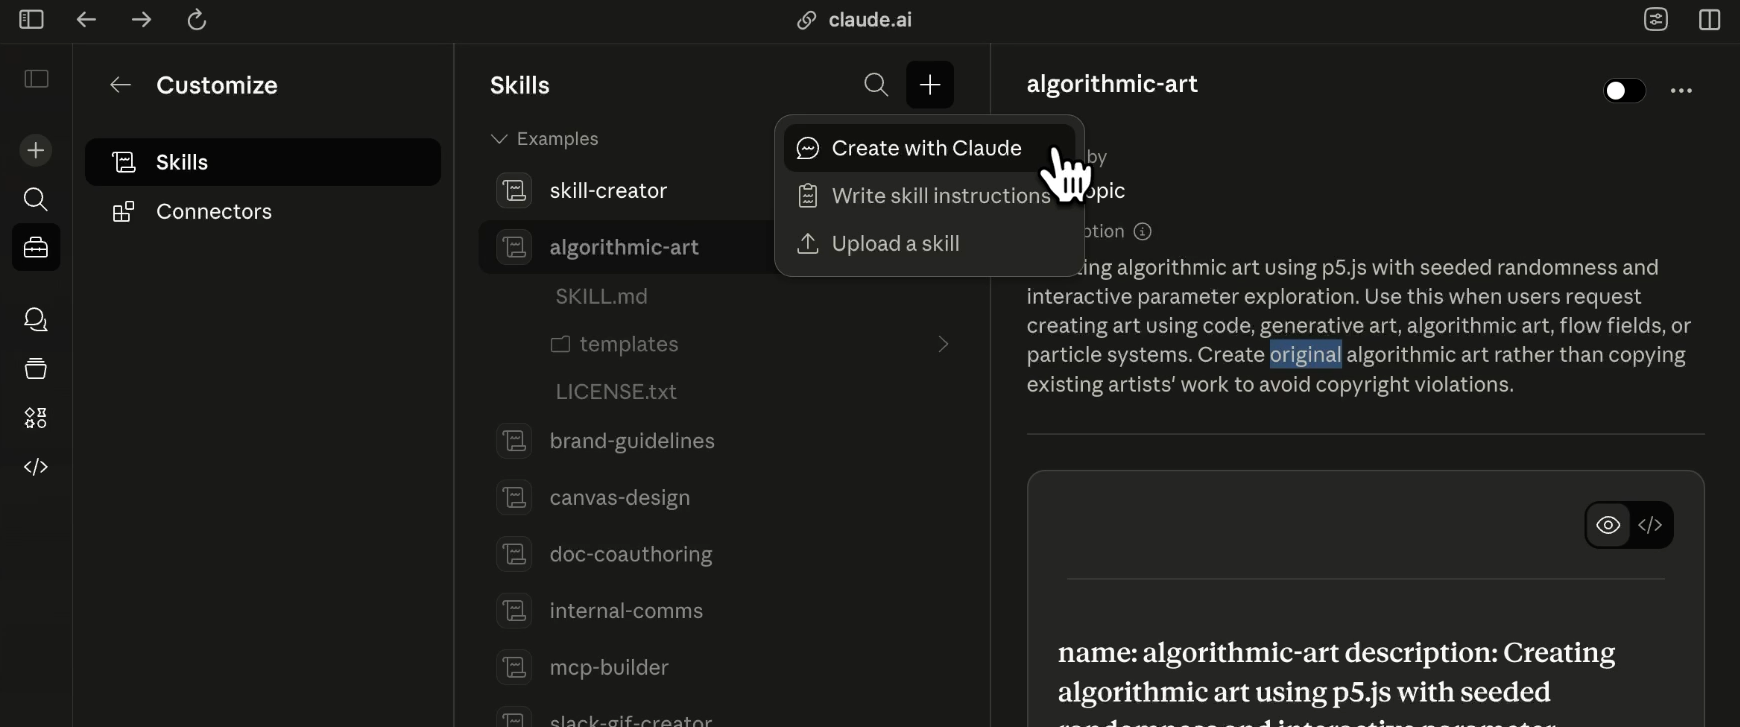Click the internal-comms skill icon
Viewport: 1740px width, 727px height.
coord(514,611)
